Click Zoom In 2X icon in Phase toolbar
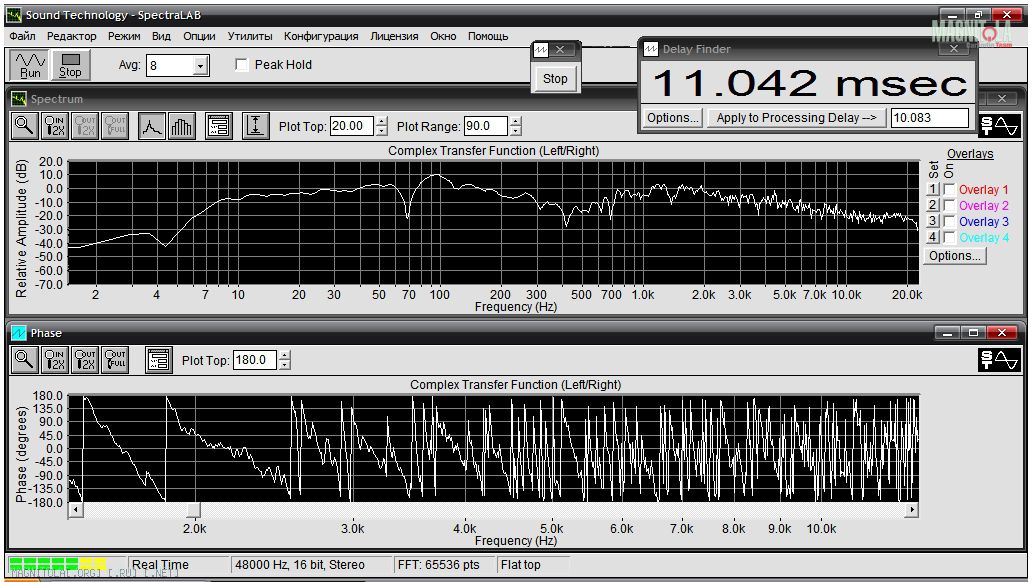1032x582 pixels. (55, 360)
